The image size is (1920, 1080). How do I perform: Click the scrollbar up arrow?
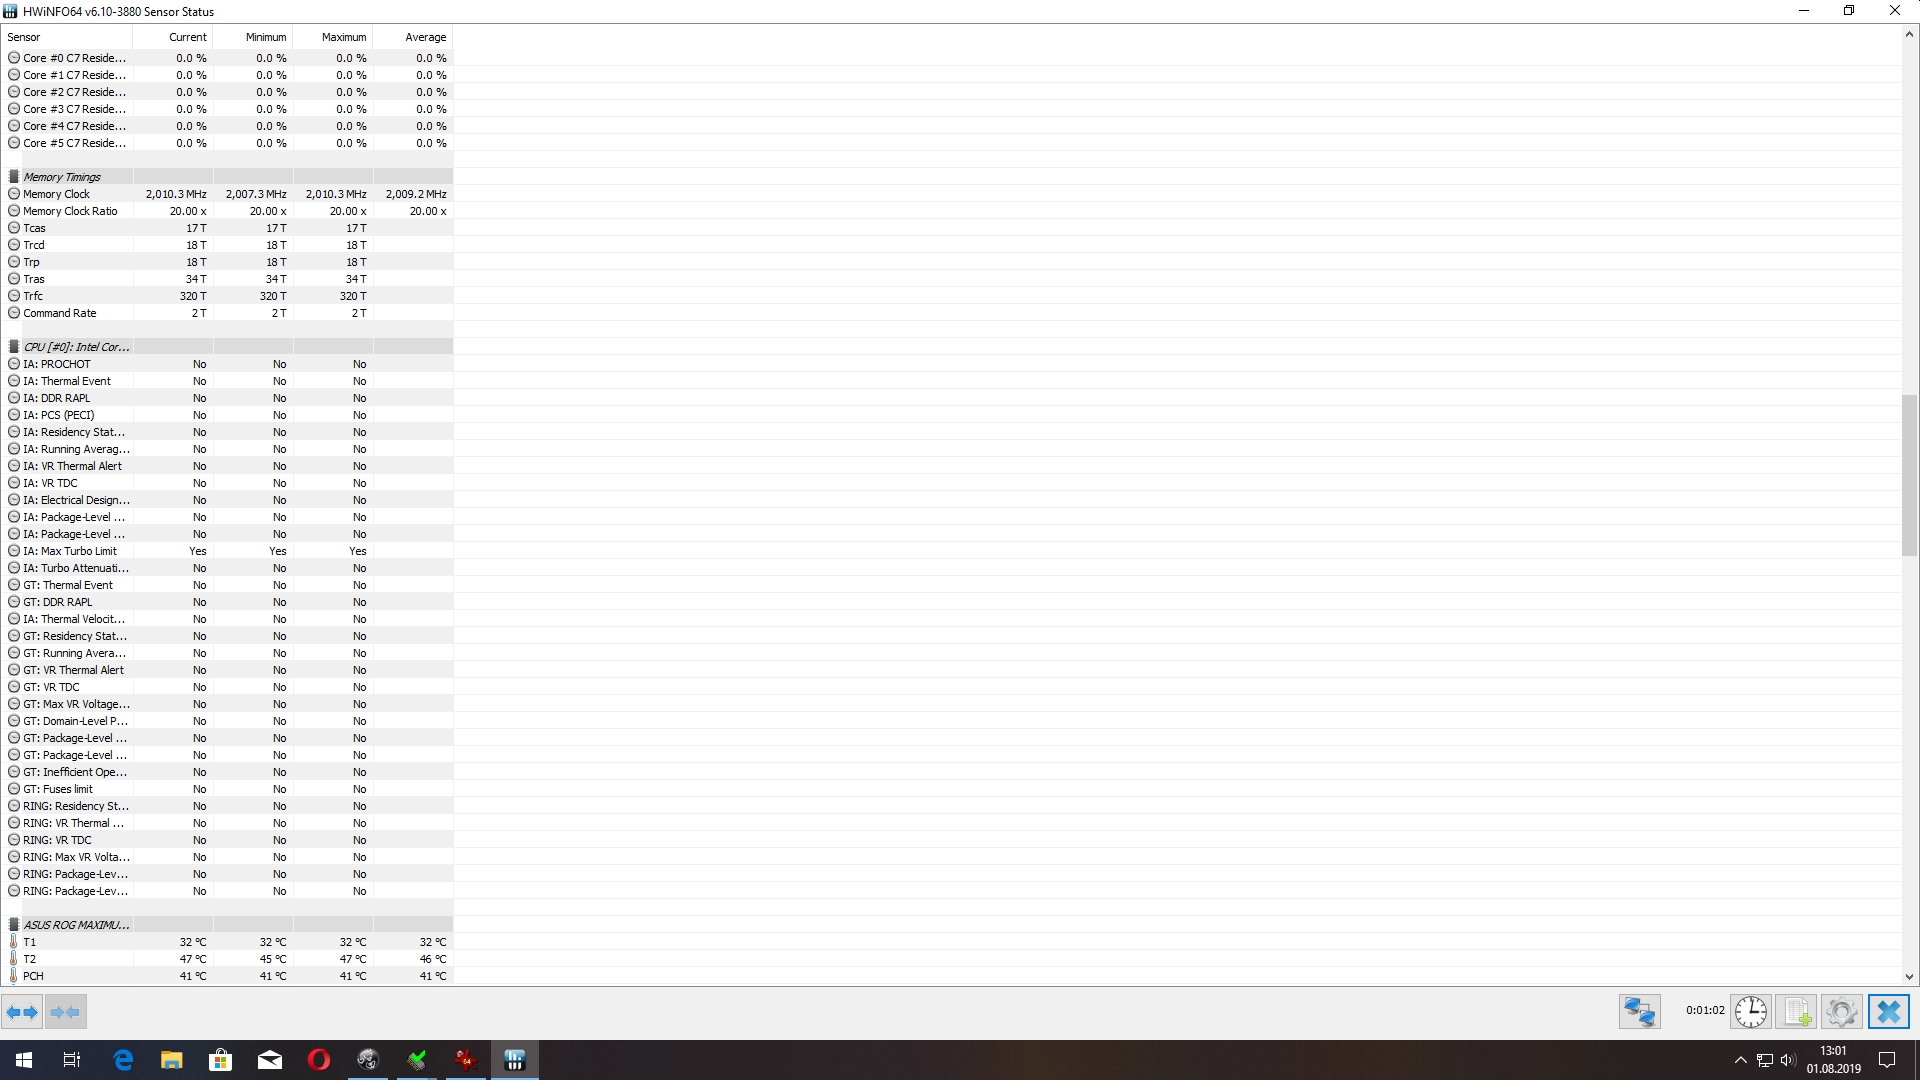[x=1909, y=34]
